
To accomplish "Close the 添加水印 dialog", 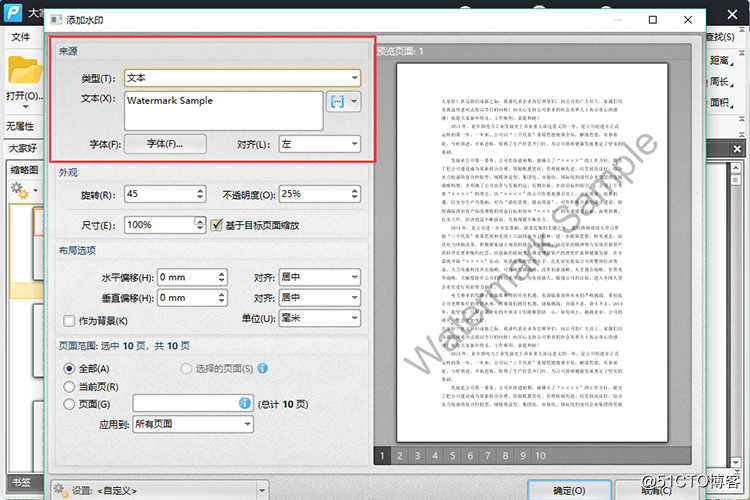I will (688, 20).
